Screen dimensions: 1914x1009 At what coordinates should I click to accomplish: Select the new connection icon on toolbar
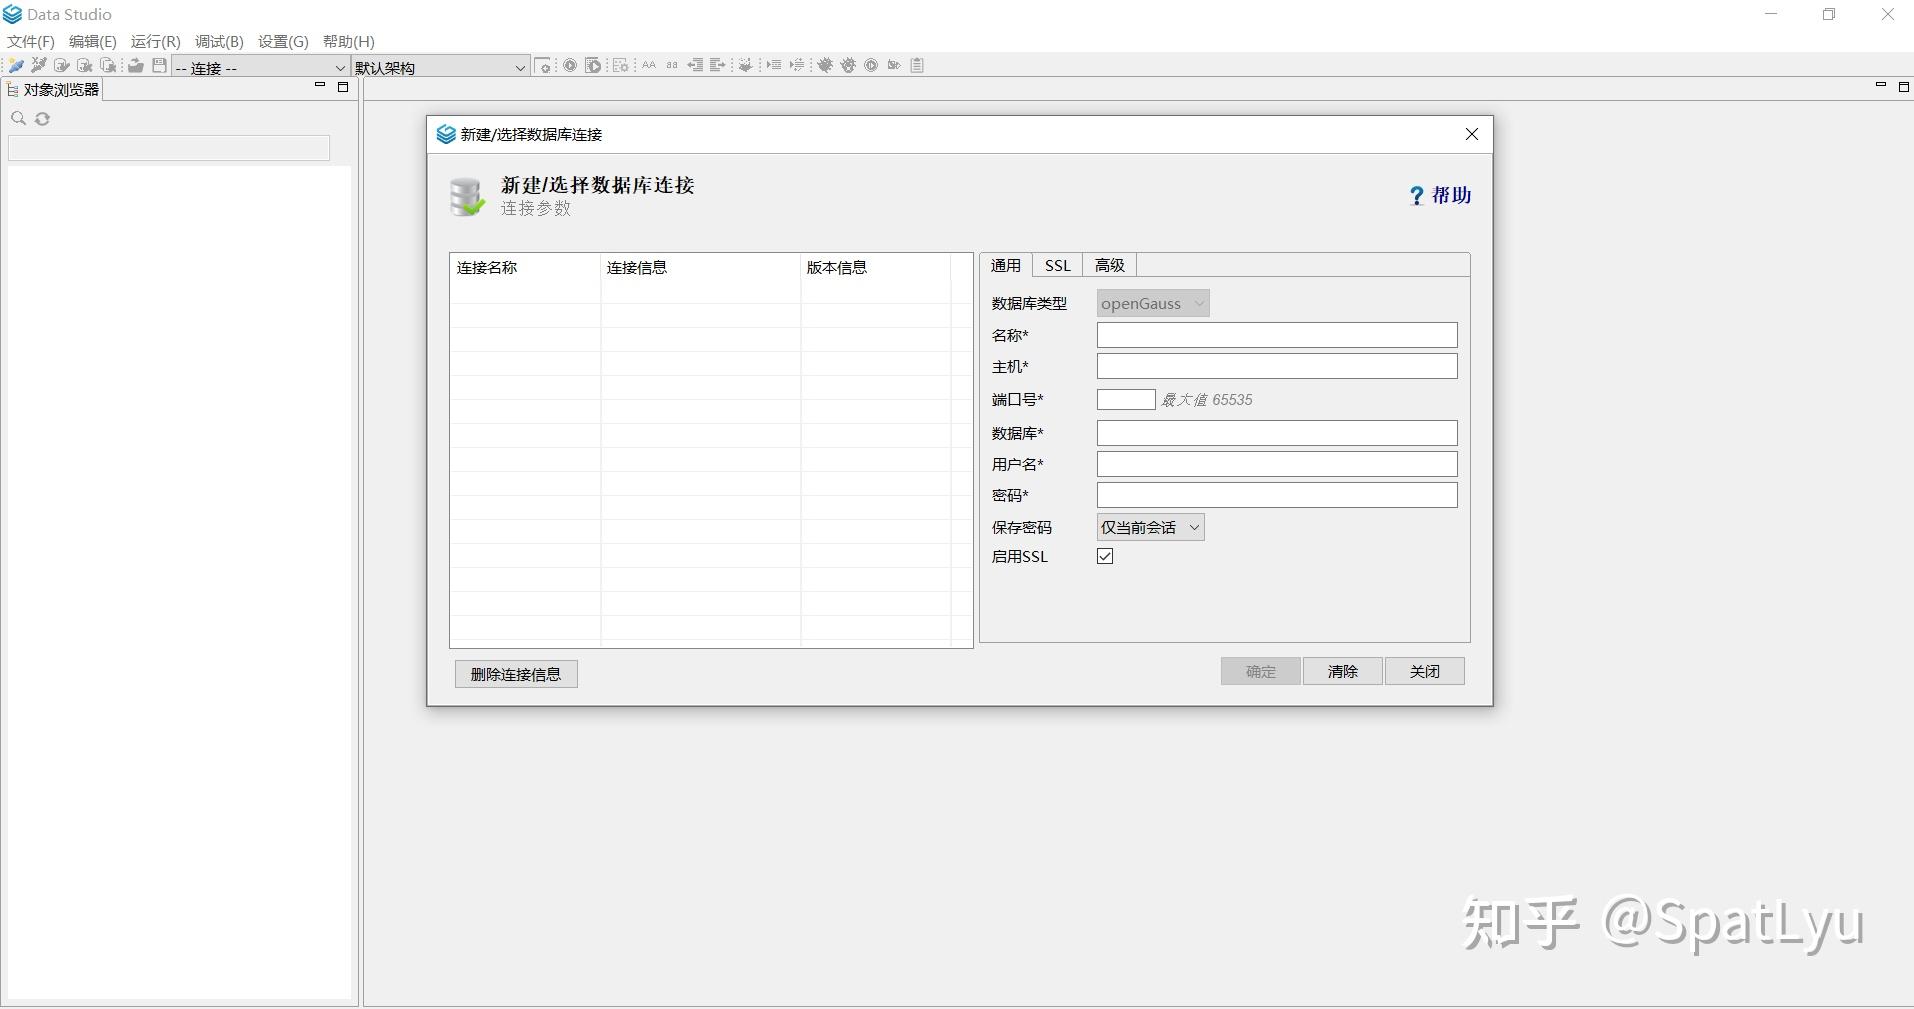15,65
